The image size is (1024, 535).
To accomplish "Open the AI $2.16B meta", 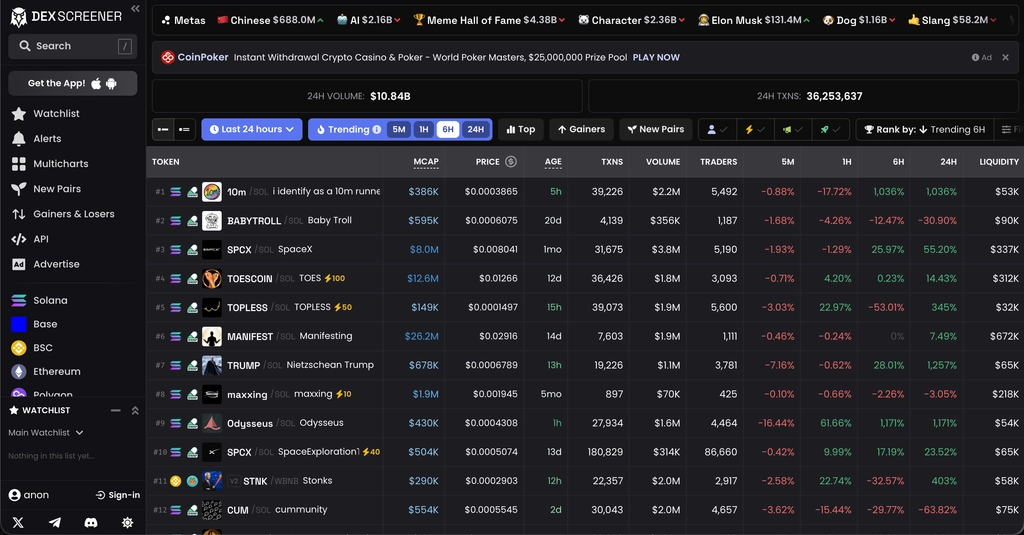I will click(368, 20).
